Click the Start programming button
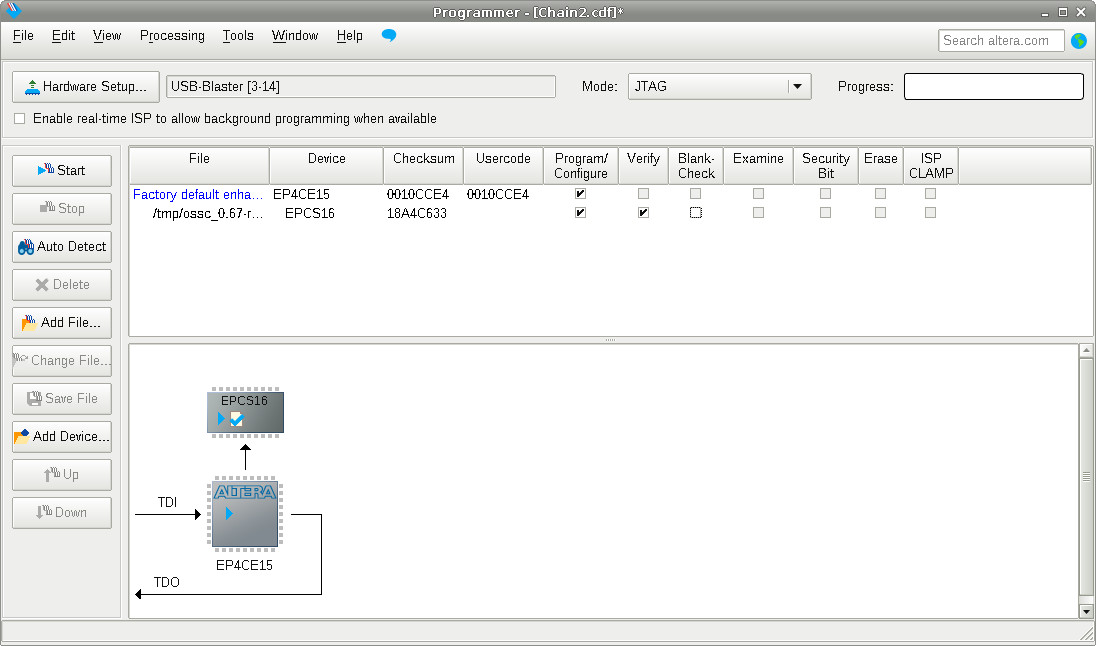Image resolution: width=1096 pixels, height=646 pixels. click(62, 171)
